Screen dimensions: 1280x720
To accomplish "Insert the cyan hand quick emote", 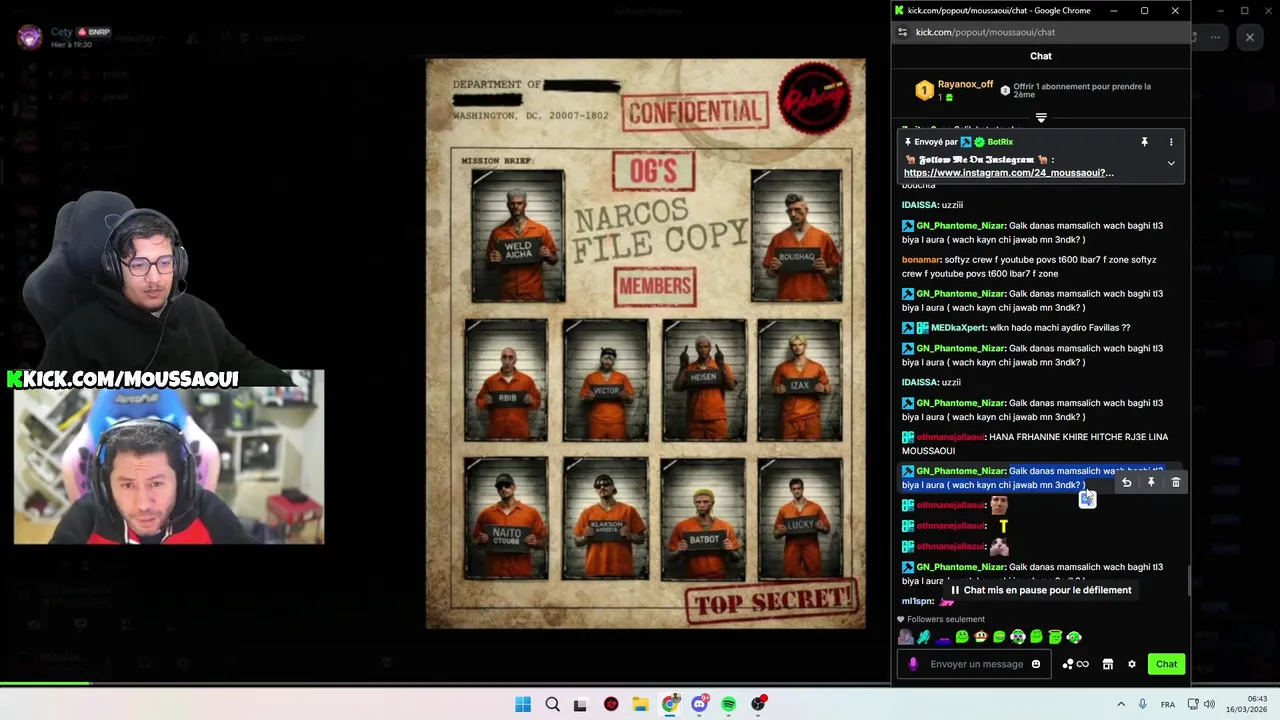I will coord(924,637).
